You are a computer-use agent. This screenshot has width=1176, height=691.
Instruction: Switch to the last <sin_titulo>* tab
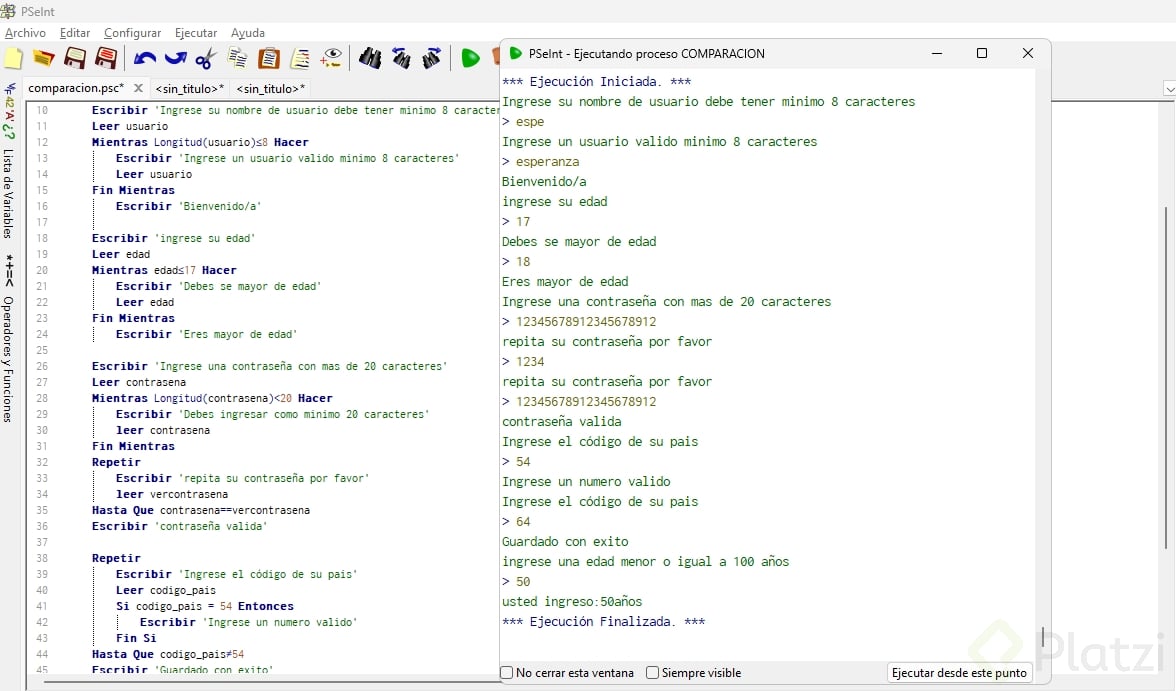[x=271, y=89]
